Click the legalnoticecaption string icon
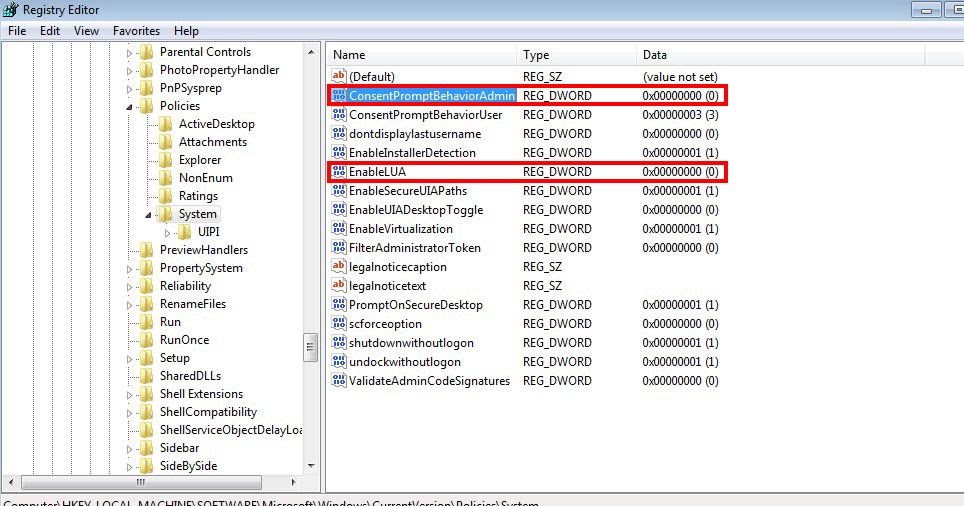Viewport: 964px width, 506px height. (339, 266)
